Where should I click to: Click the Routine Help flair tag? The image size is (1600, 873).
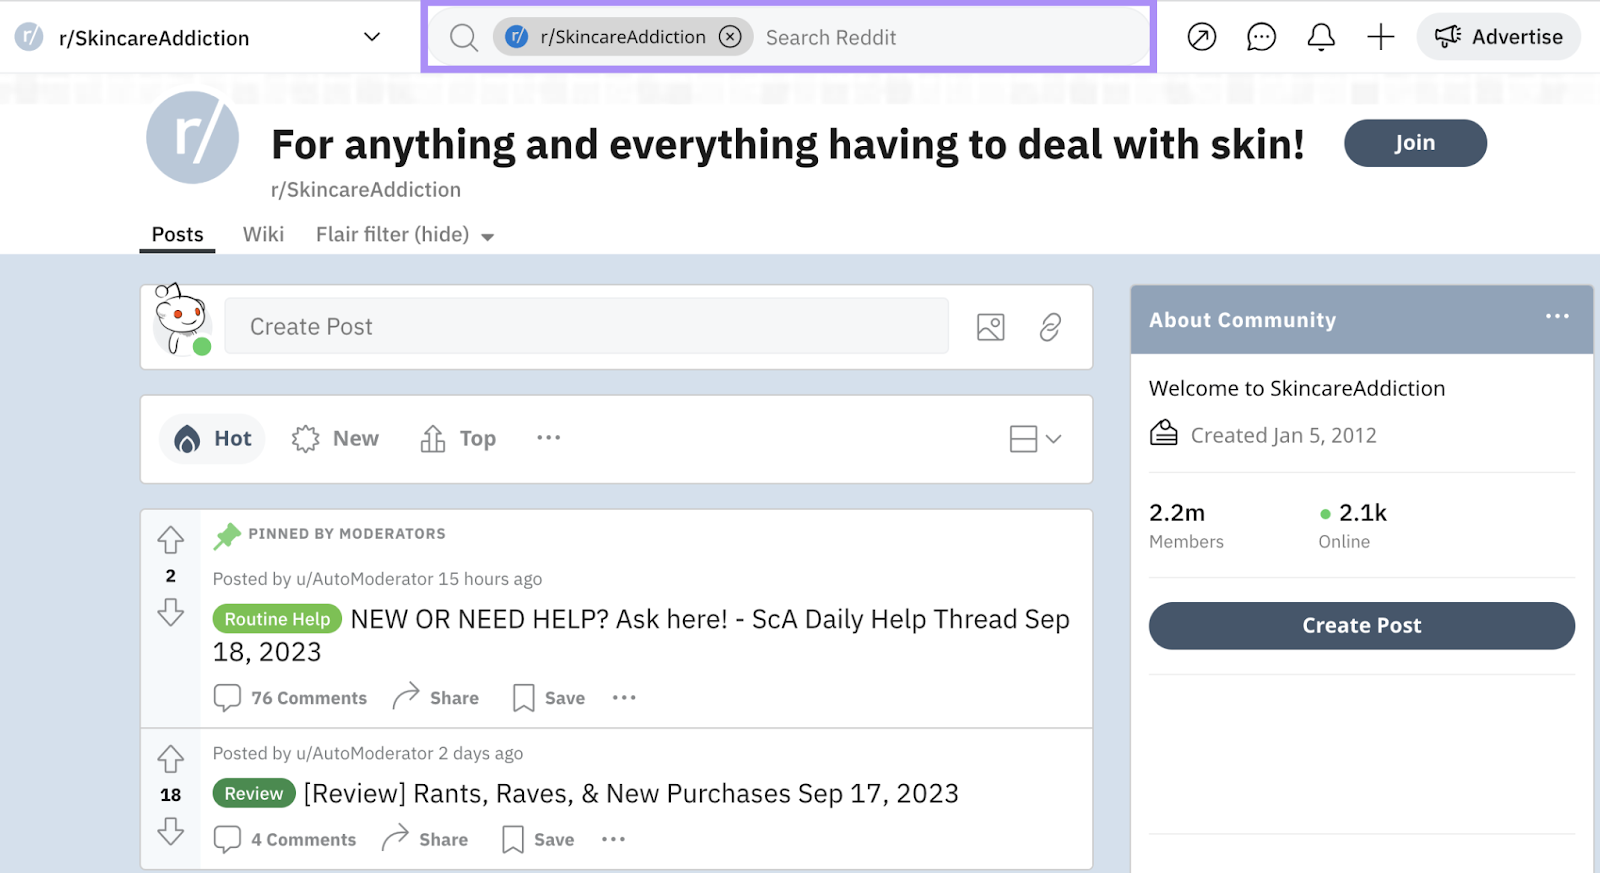[x=277, y=619]
